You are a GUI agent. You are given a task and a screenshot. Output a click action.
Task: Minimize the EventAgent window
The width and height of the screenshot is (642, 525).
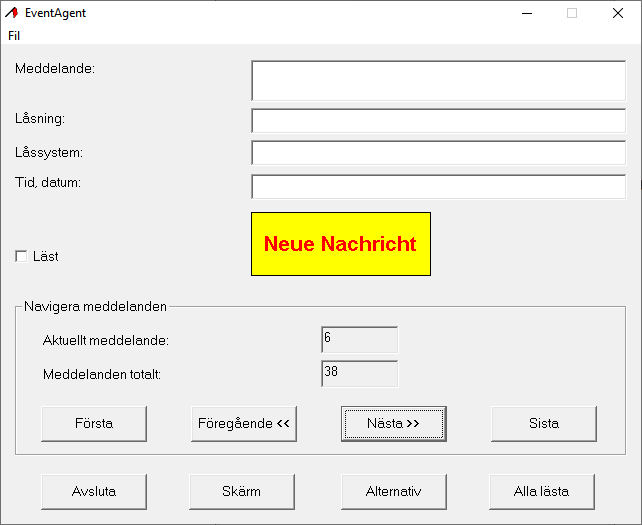(526, 13)
